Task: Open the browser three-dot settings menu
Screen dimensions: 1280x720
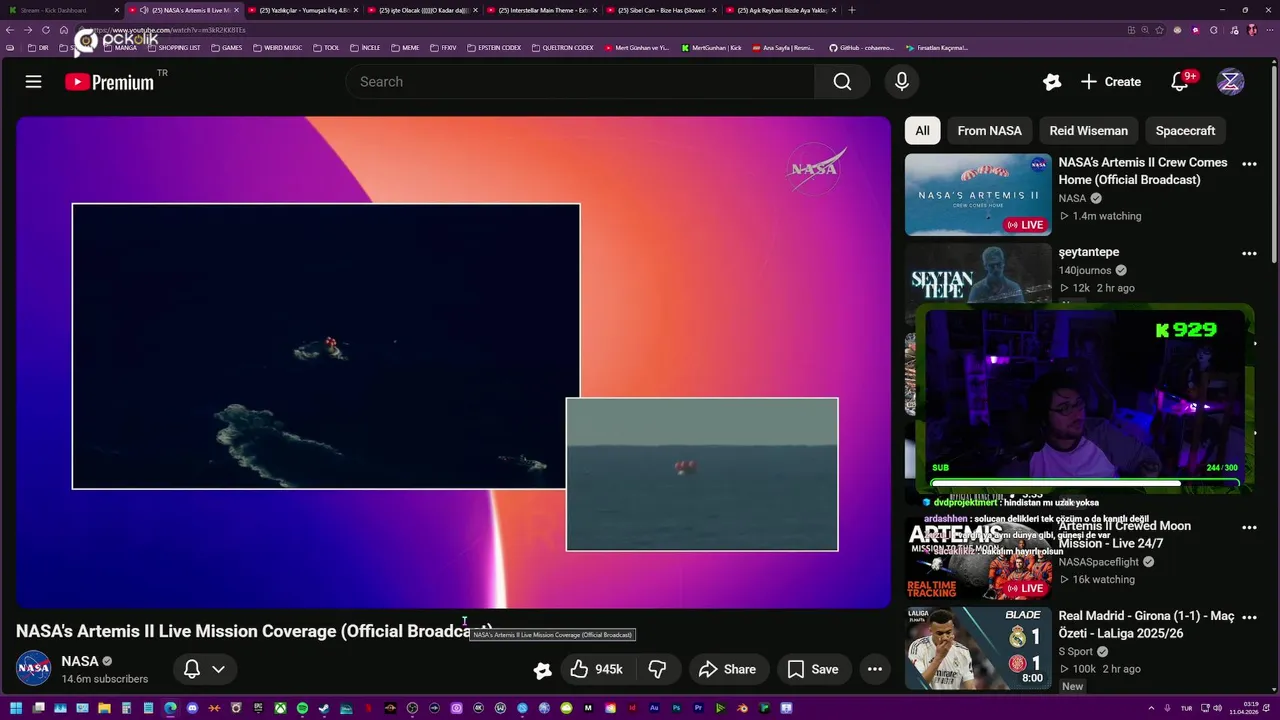Action: pos(1268,30)
